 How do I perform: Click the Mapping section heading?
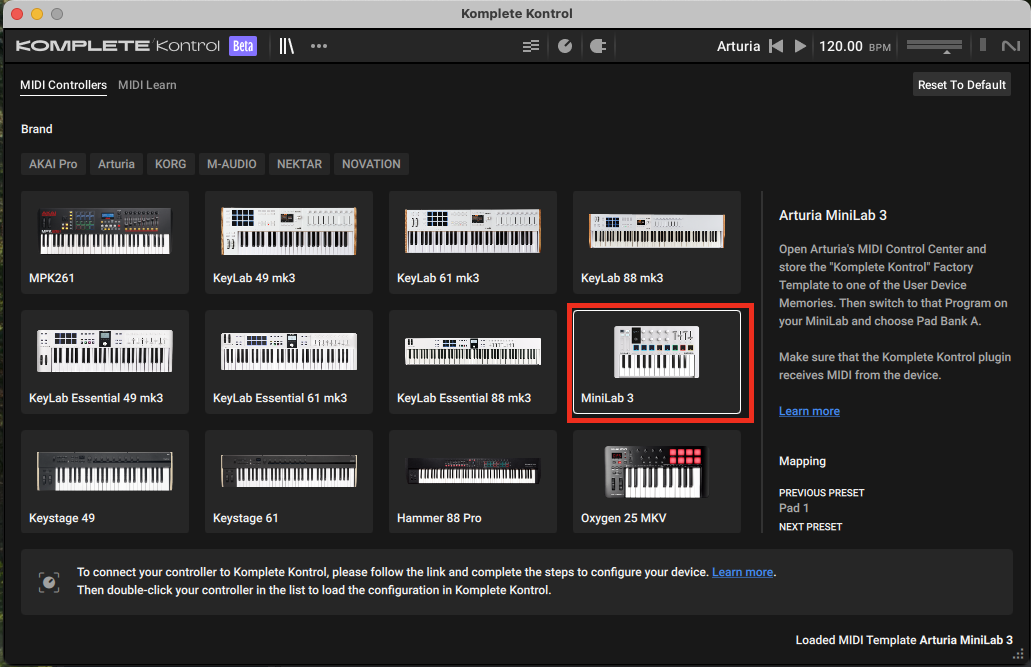click(802, 461)
